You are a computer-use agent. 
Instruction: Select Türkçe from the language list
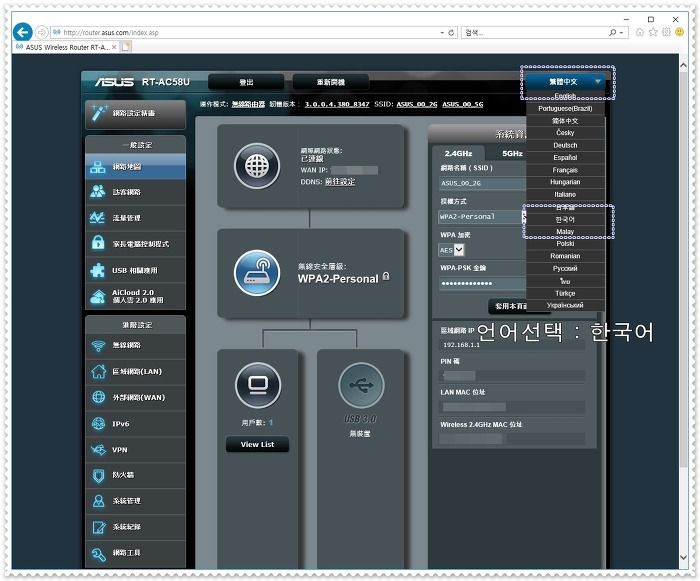click(565, 293)
